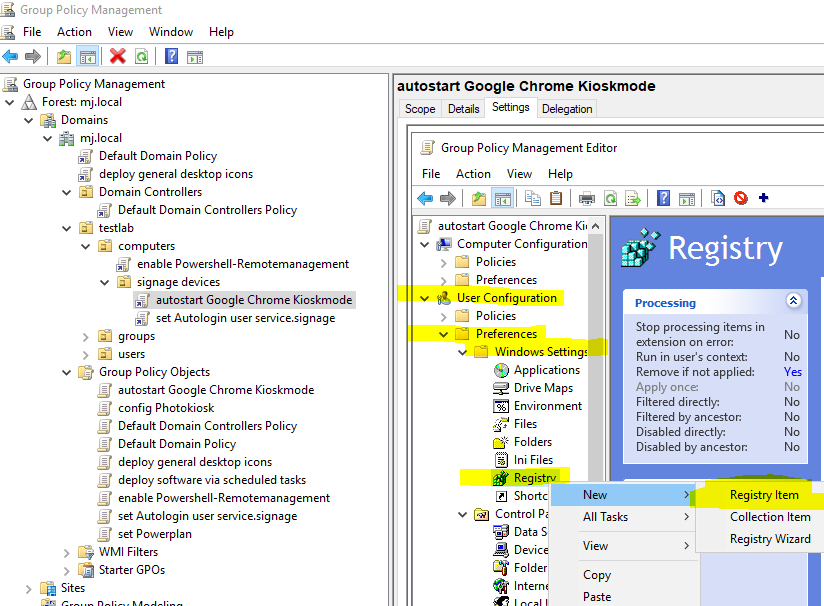Click the Export List icon in Editor toolbar
Screen dimensions: 824x606
[633, 199]
